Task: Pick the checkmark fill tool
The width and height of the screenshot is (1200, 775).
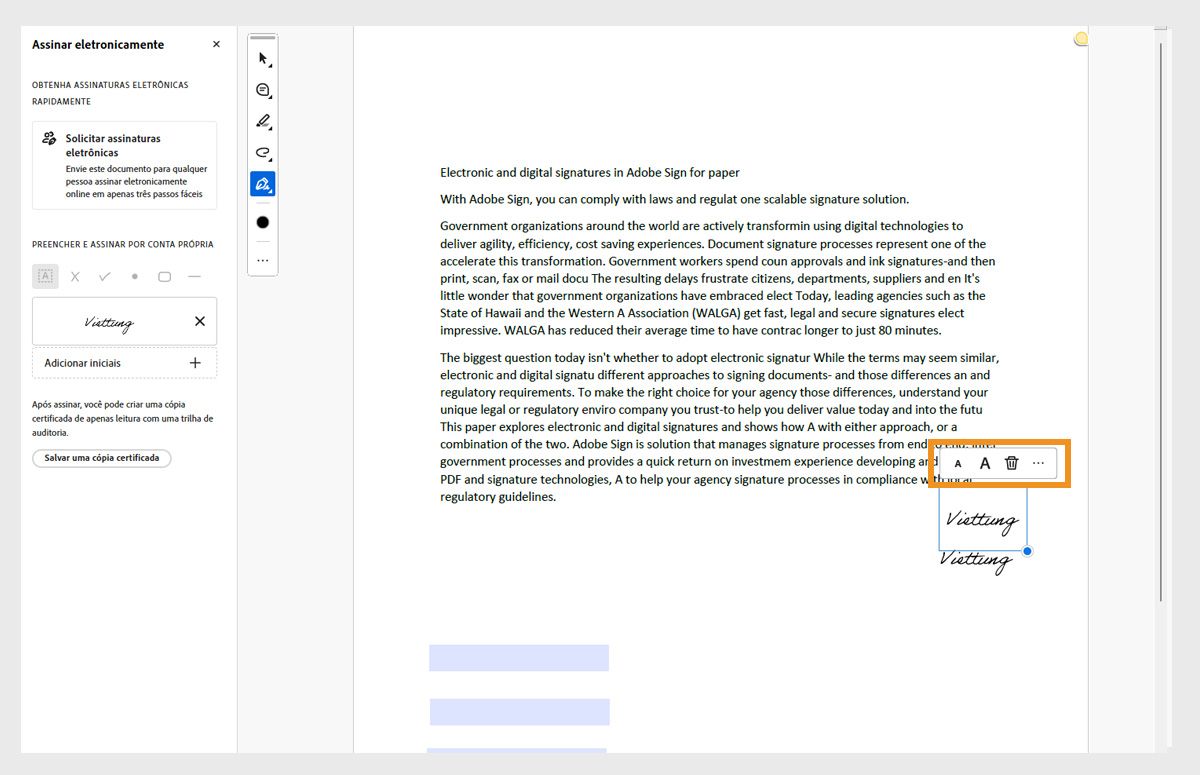Action: click(x=104, y=276)
